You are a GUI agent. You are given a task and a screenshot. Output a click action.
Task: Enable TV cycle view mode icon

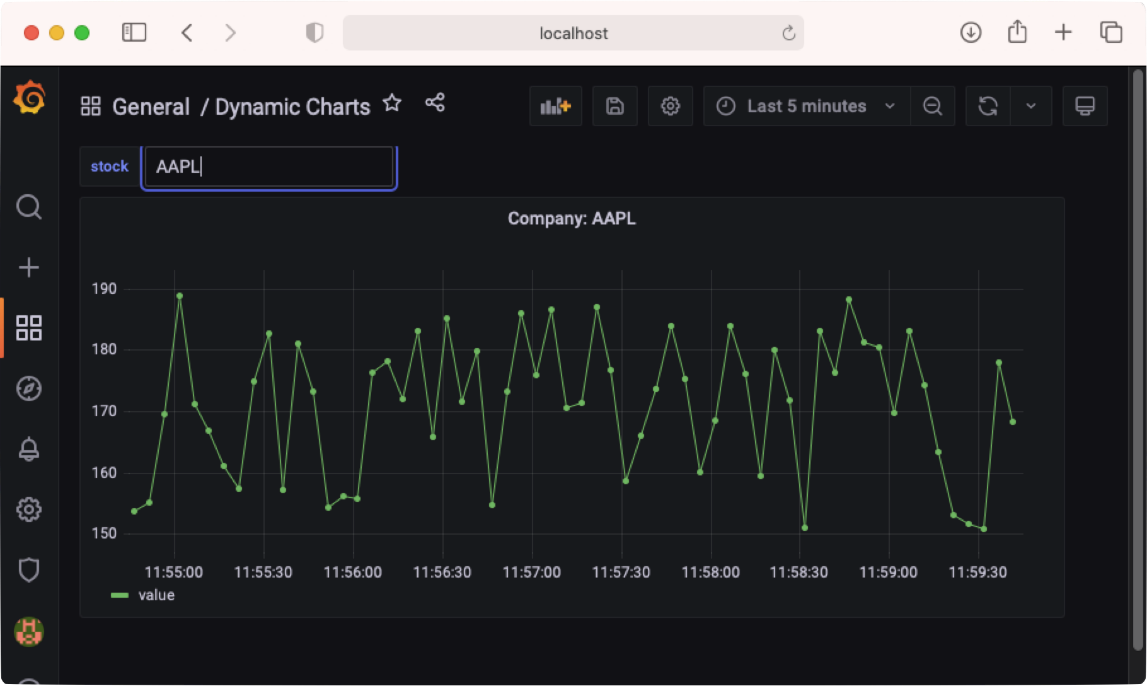(1086, 106)
